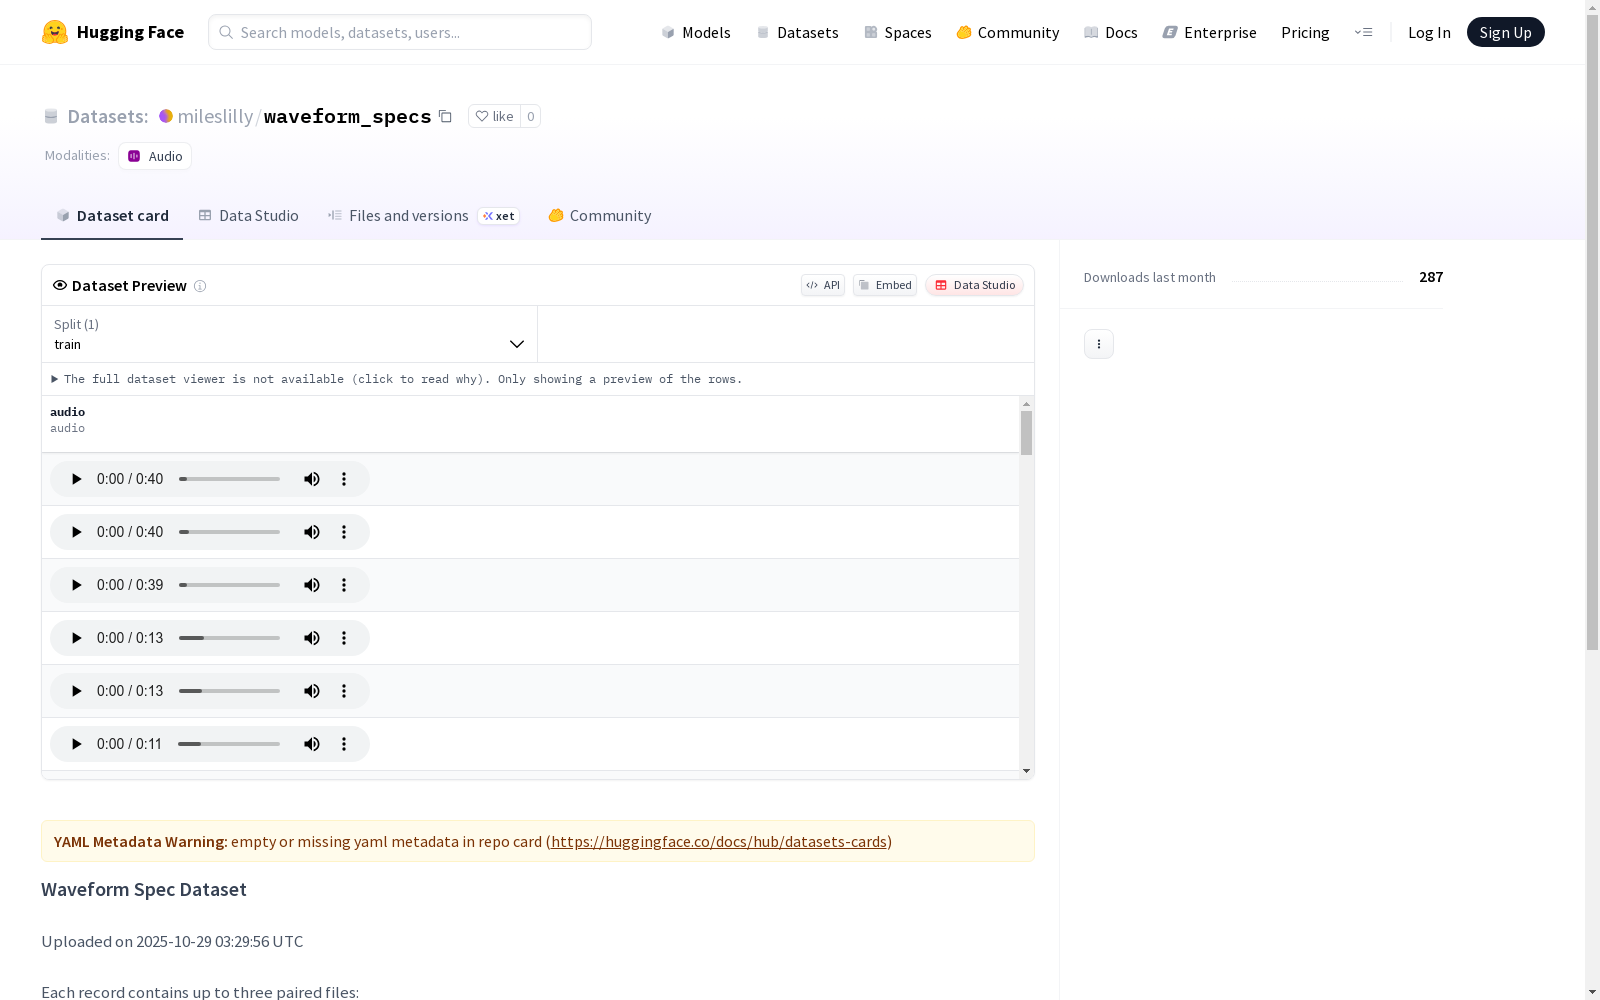Viewport: 1600px width, 1000px height.
Task: Open the expanded navigation menu icon
Action: point(1363,32)
